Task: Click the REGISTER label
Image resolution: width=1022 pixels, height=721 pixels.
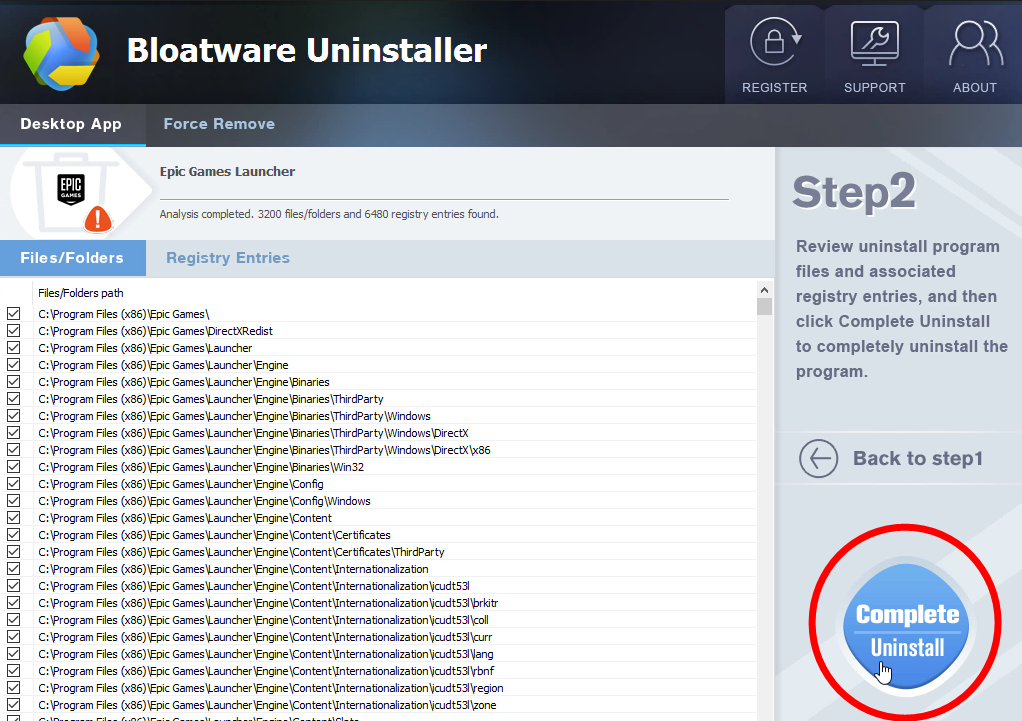Action: click(x=774, y=87)
